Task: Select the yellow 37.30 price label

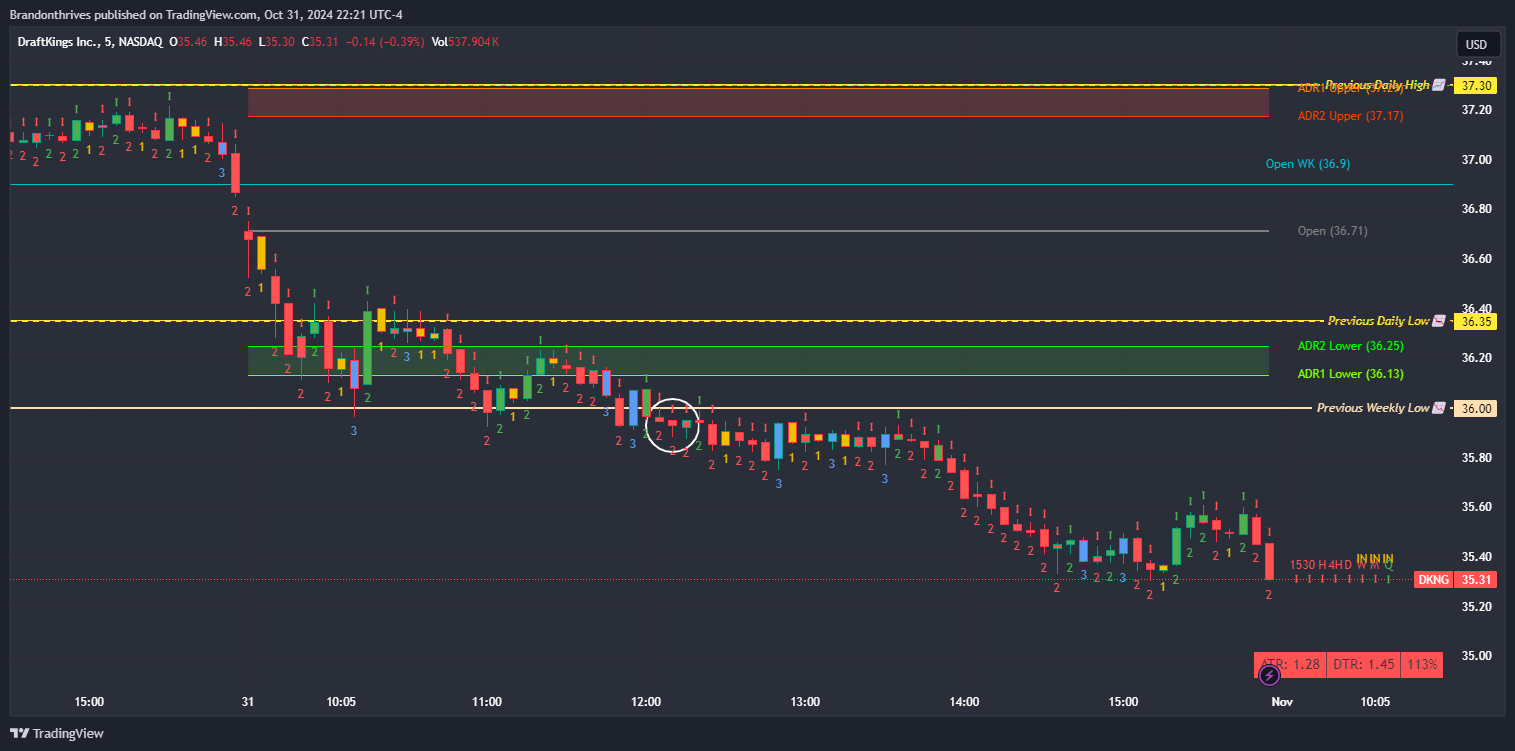Action: coord(1476,85)
